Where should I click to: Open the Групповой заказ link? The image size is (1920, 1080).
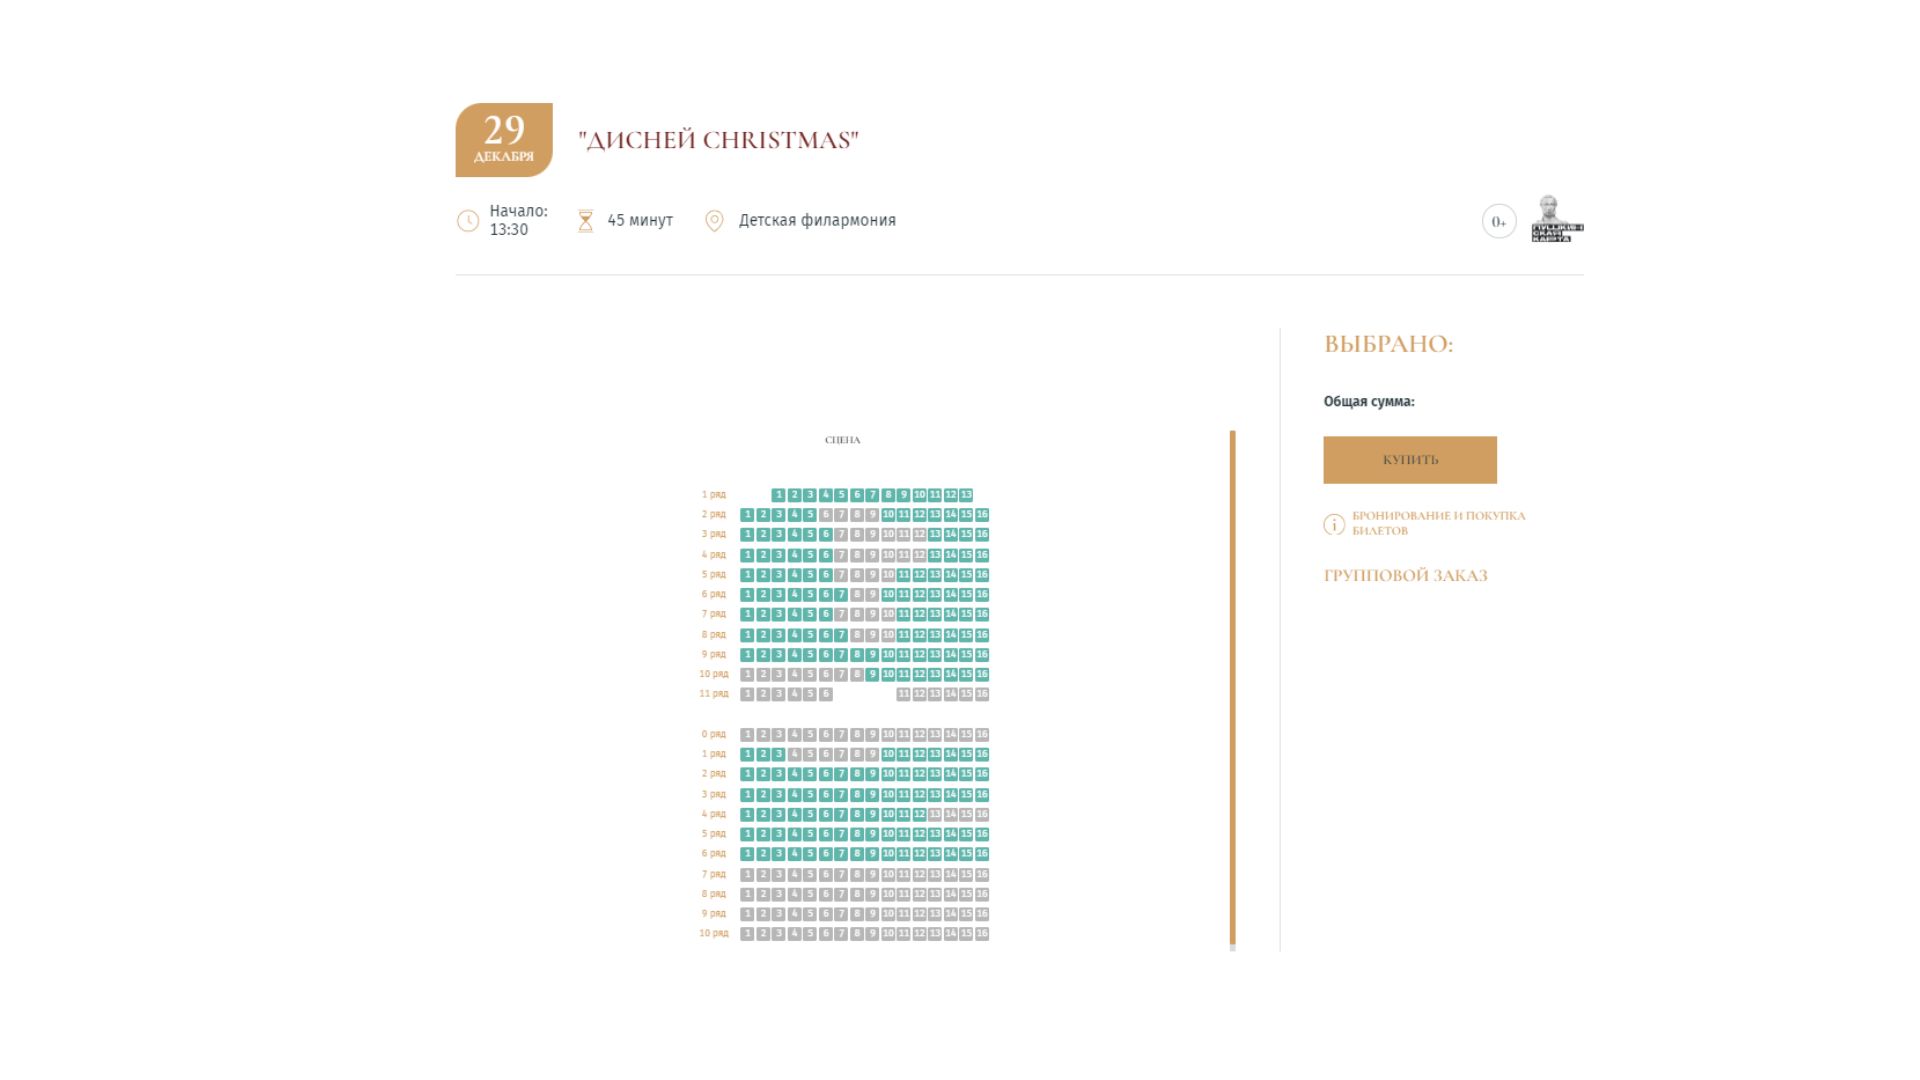point(1405,576)
